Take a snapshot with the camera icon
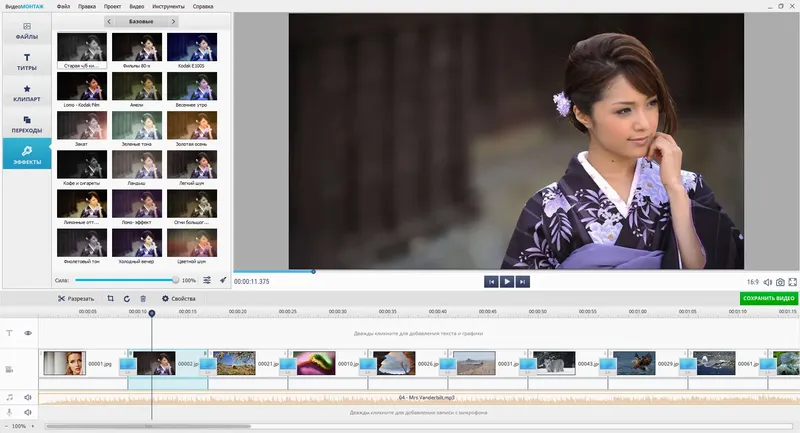Viewport: 800px width, 433px height. [780, 282]
